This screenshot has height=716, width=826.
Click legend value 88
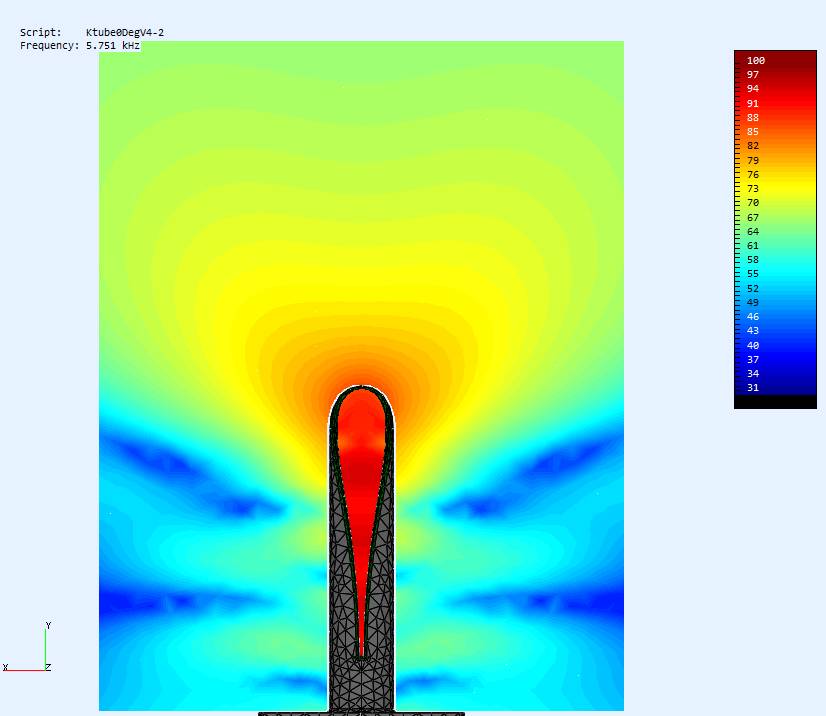point(753,118)
